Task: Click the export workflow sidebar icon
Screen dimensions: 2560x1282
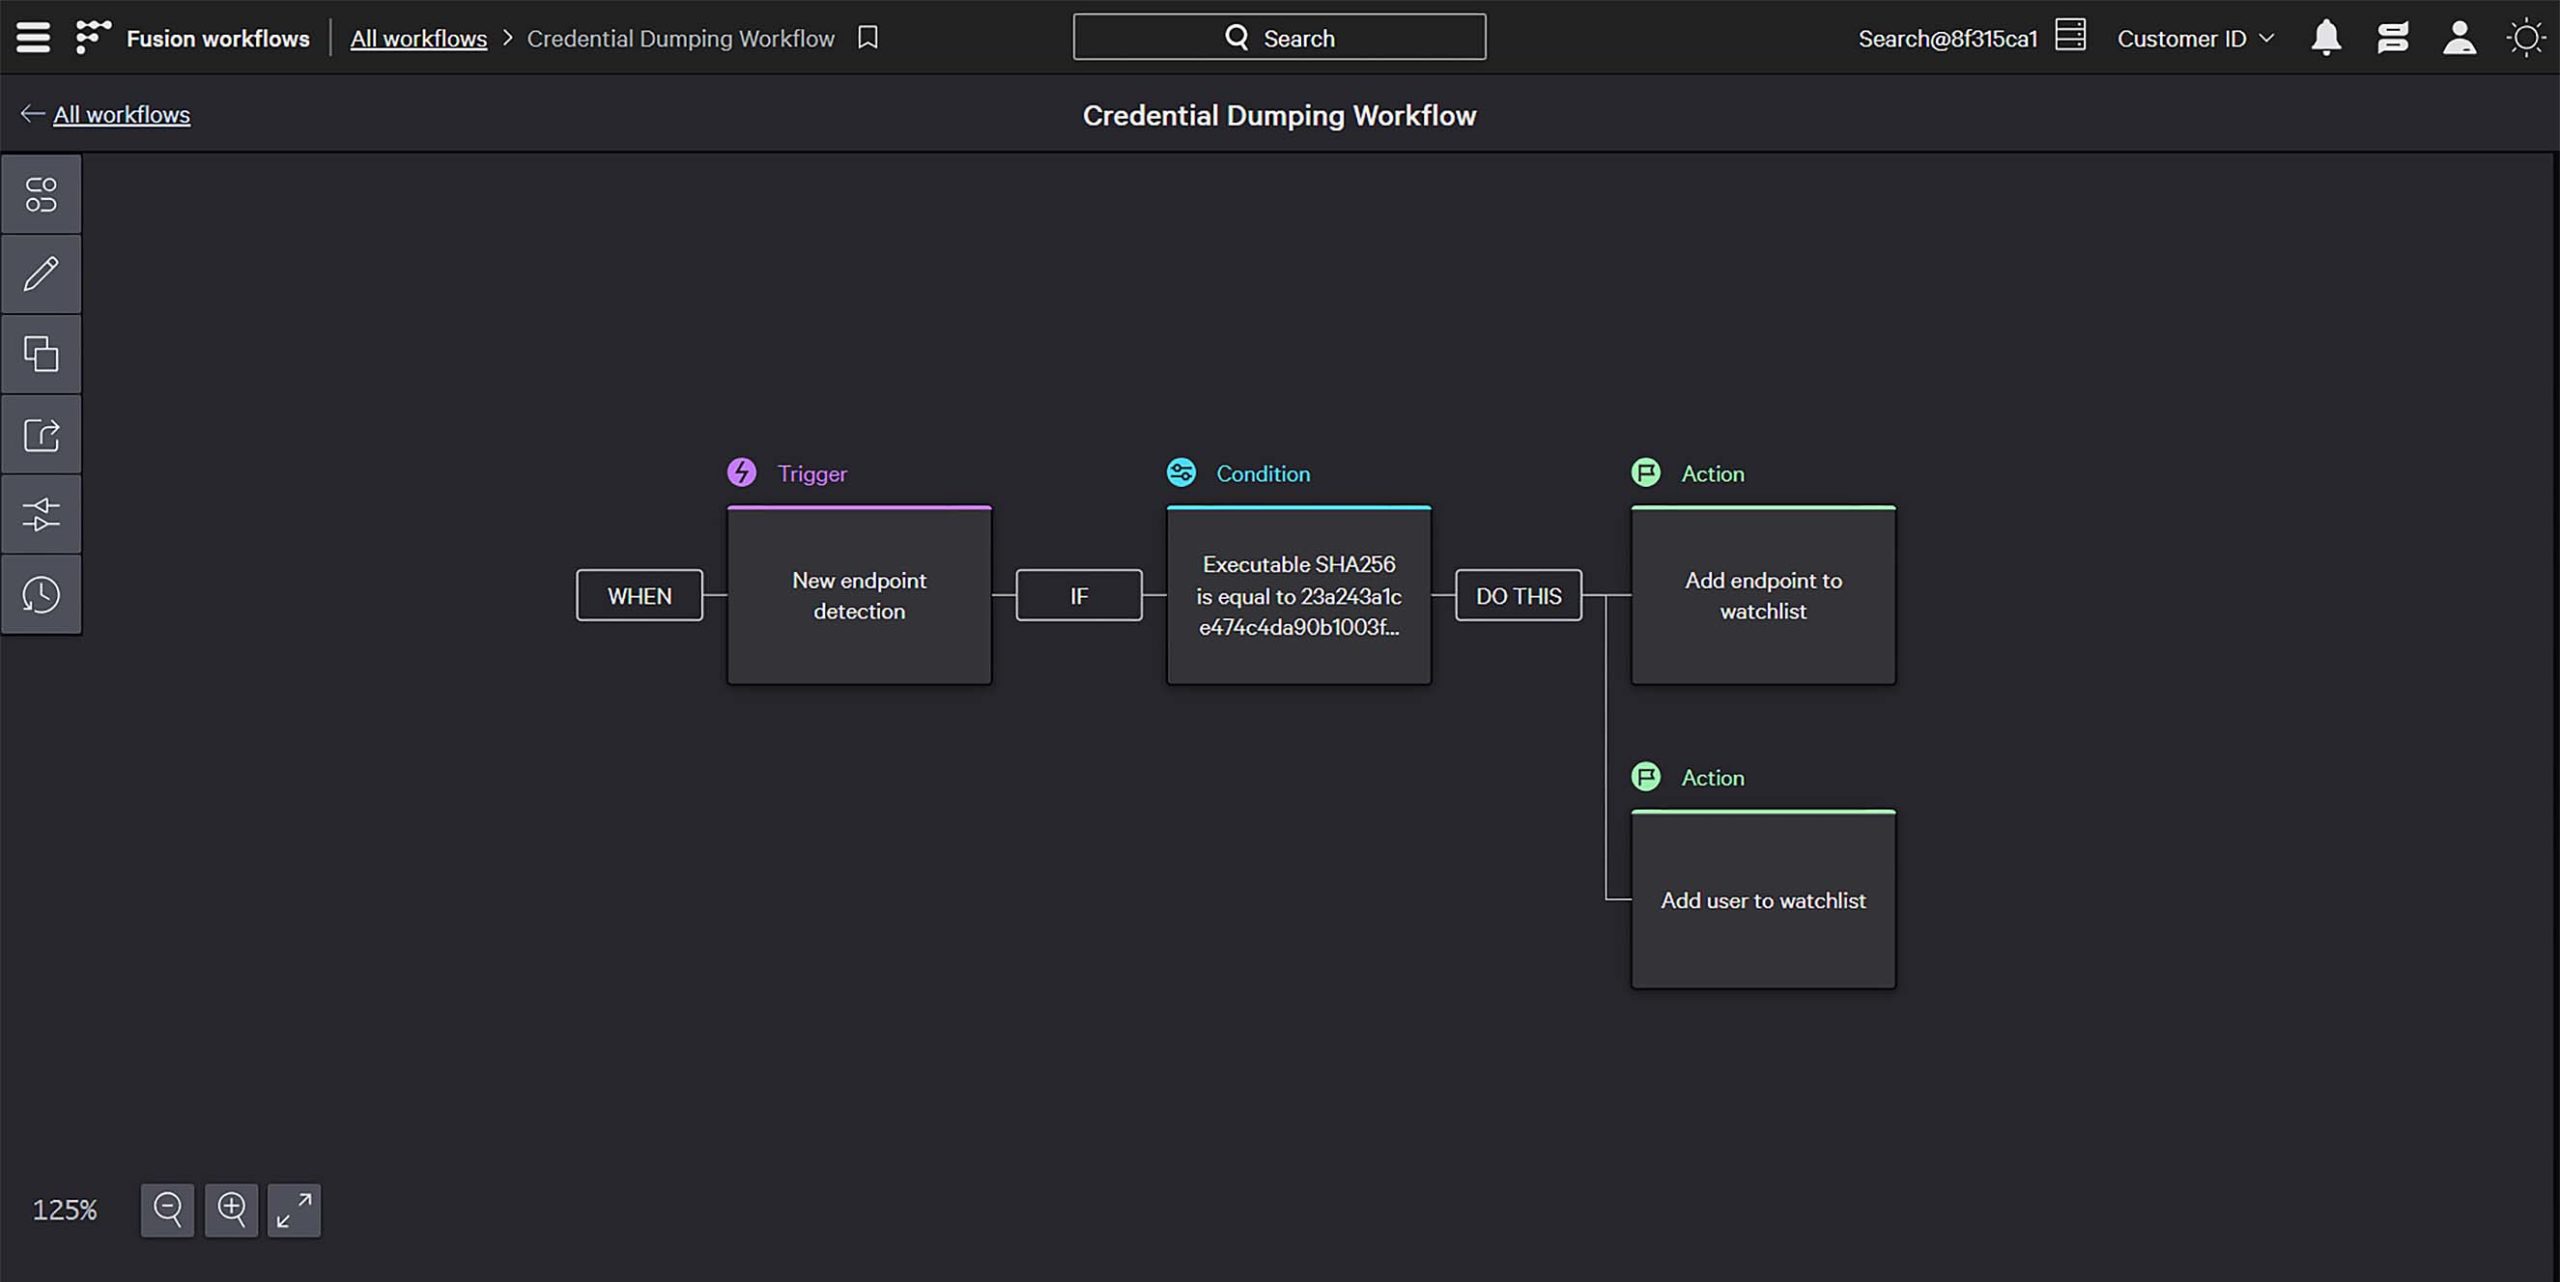Action: (41, 434)
